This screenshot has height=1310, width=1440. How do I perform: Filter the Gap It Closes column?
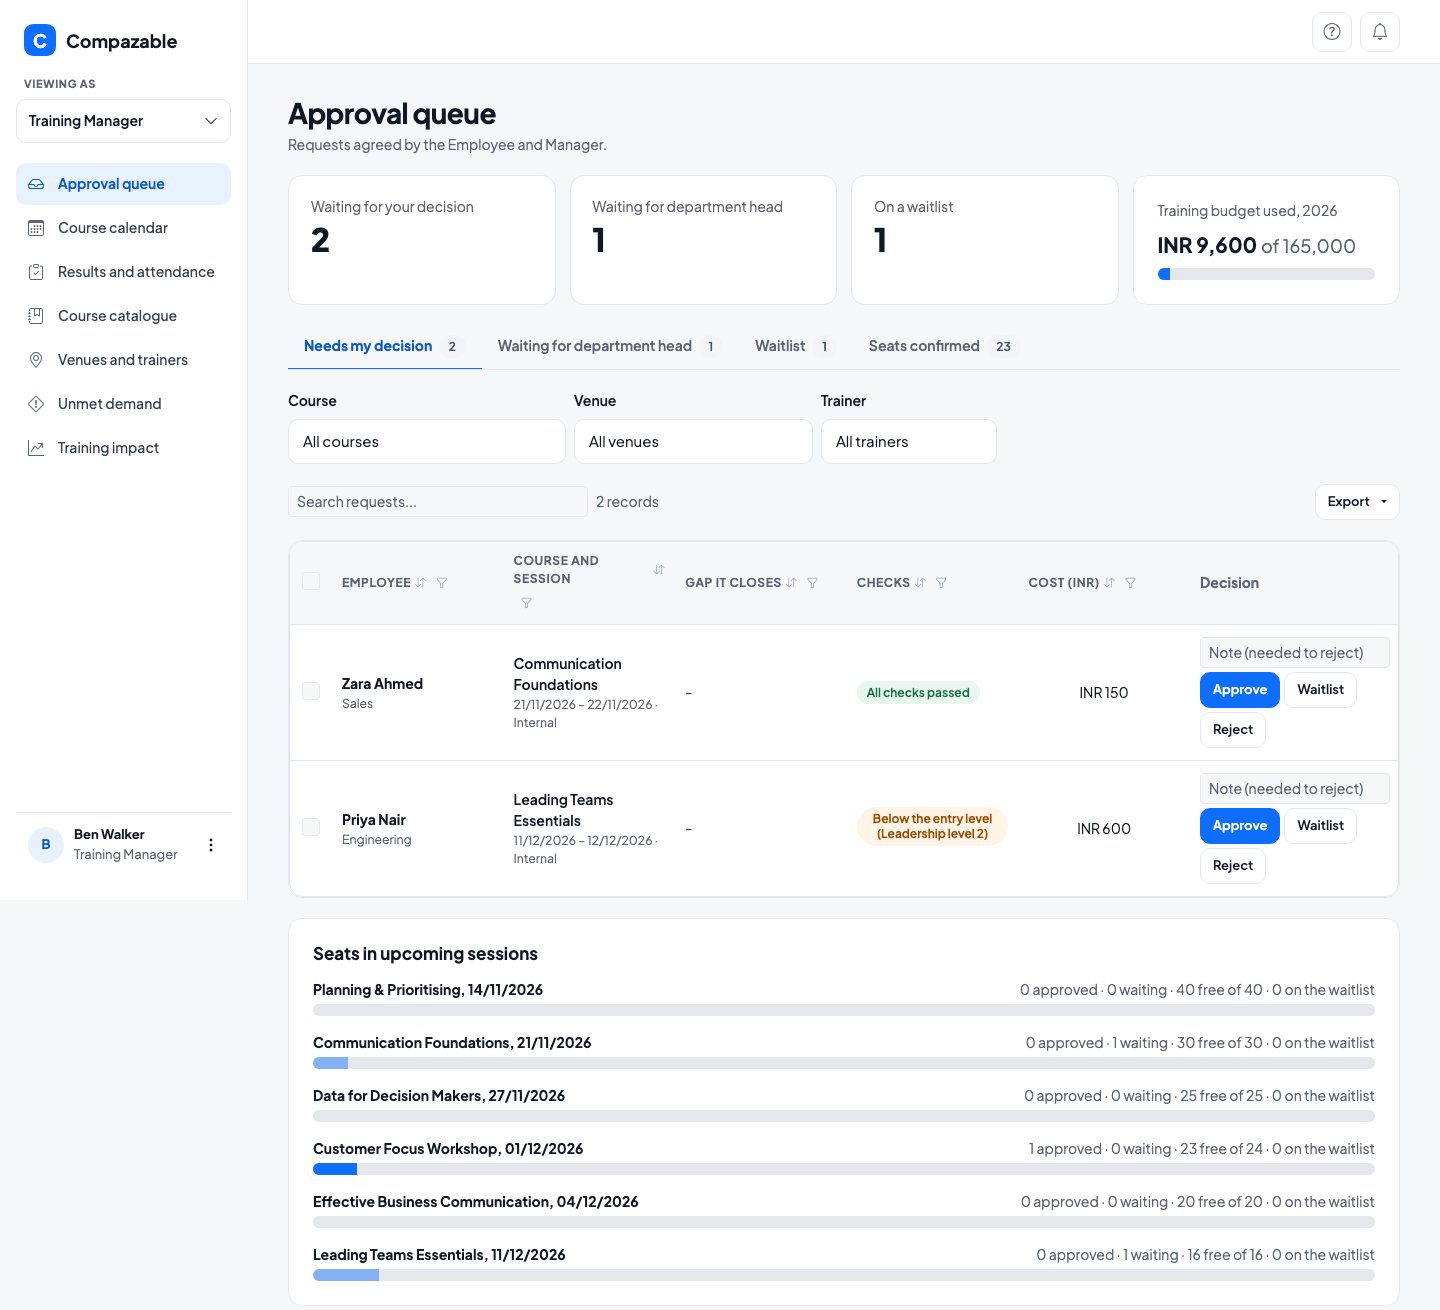click(x=813, y=583)
